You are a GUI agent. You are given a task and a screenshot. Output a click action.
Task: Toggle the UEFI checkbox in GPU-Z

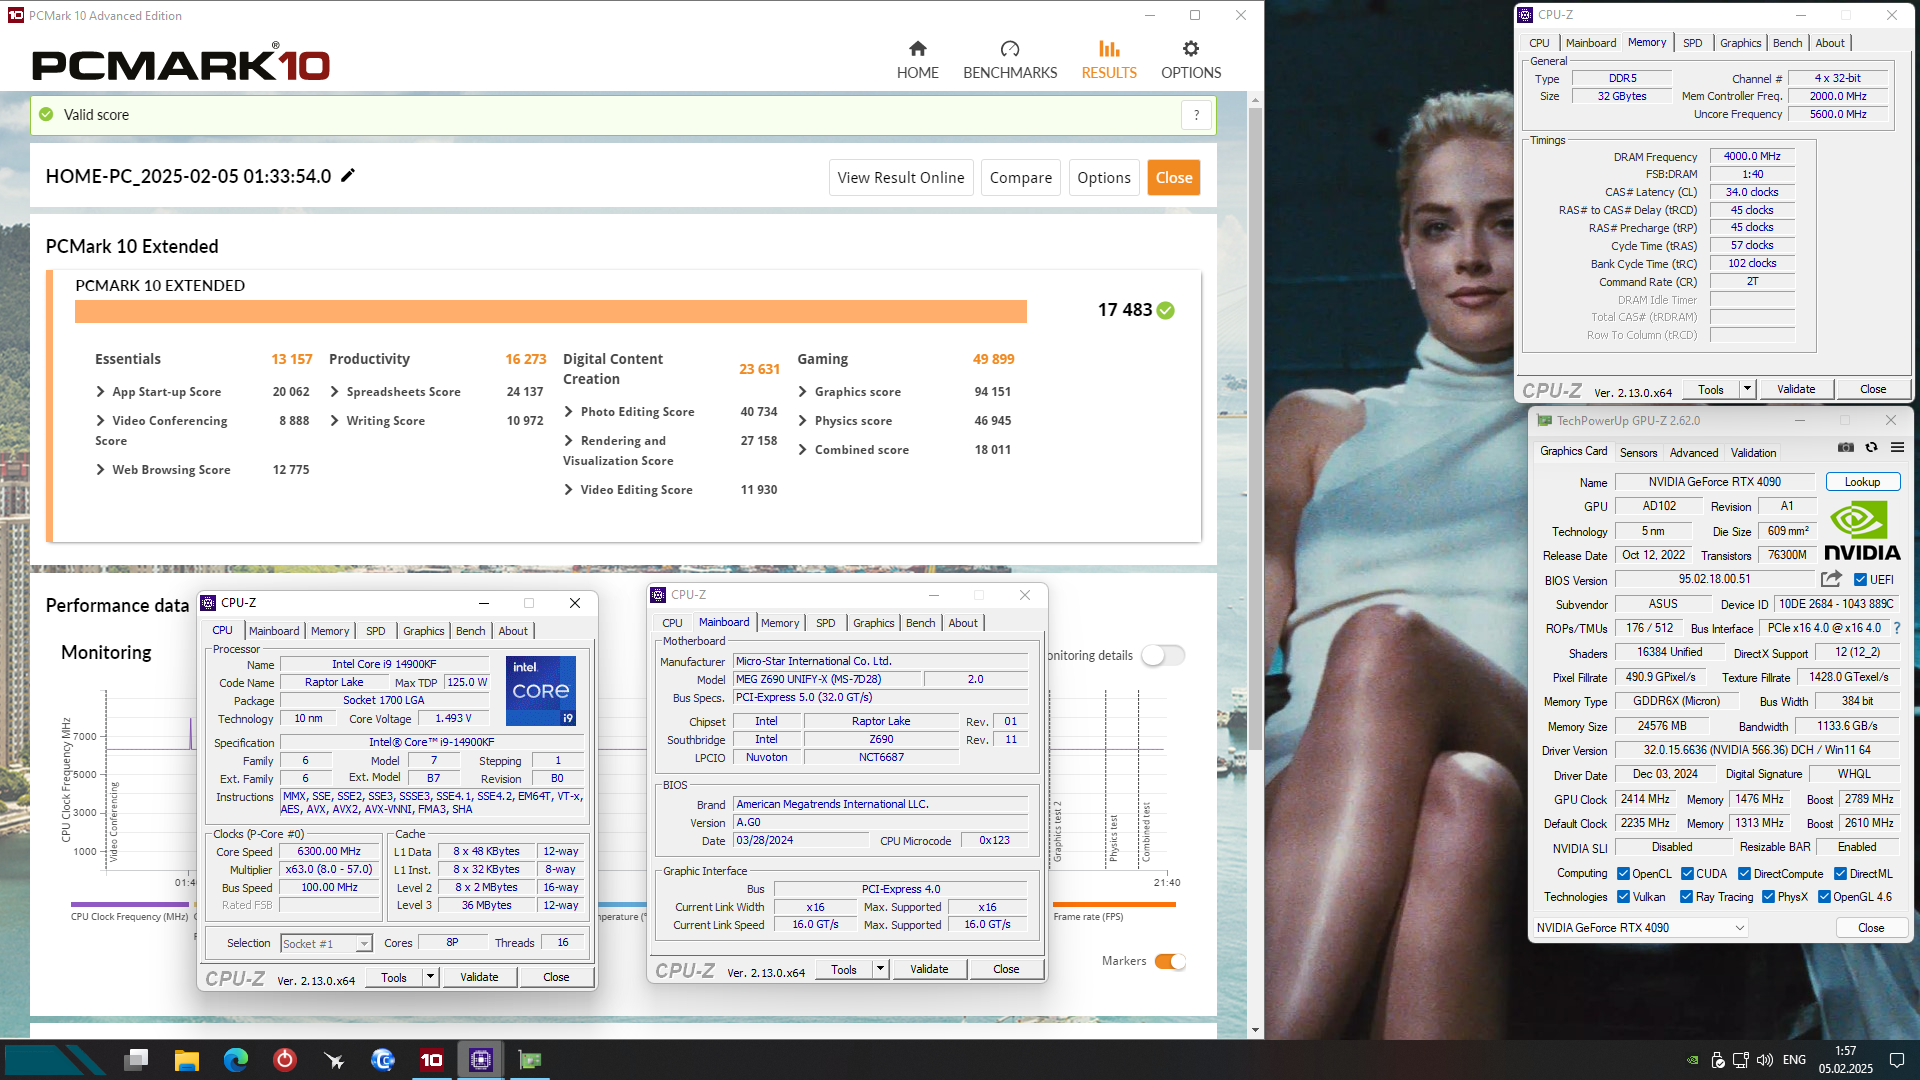[x=1860, y=580]
